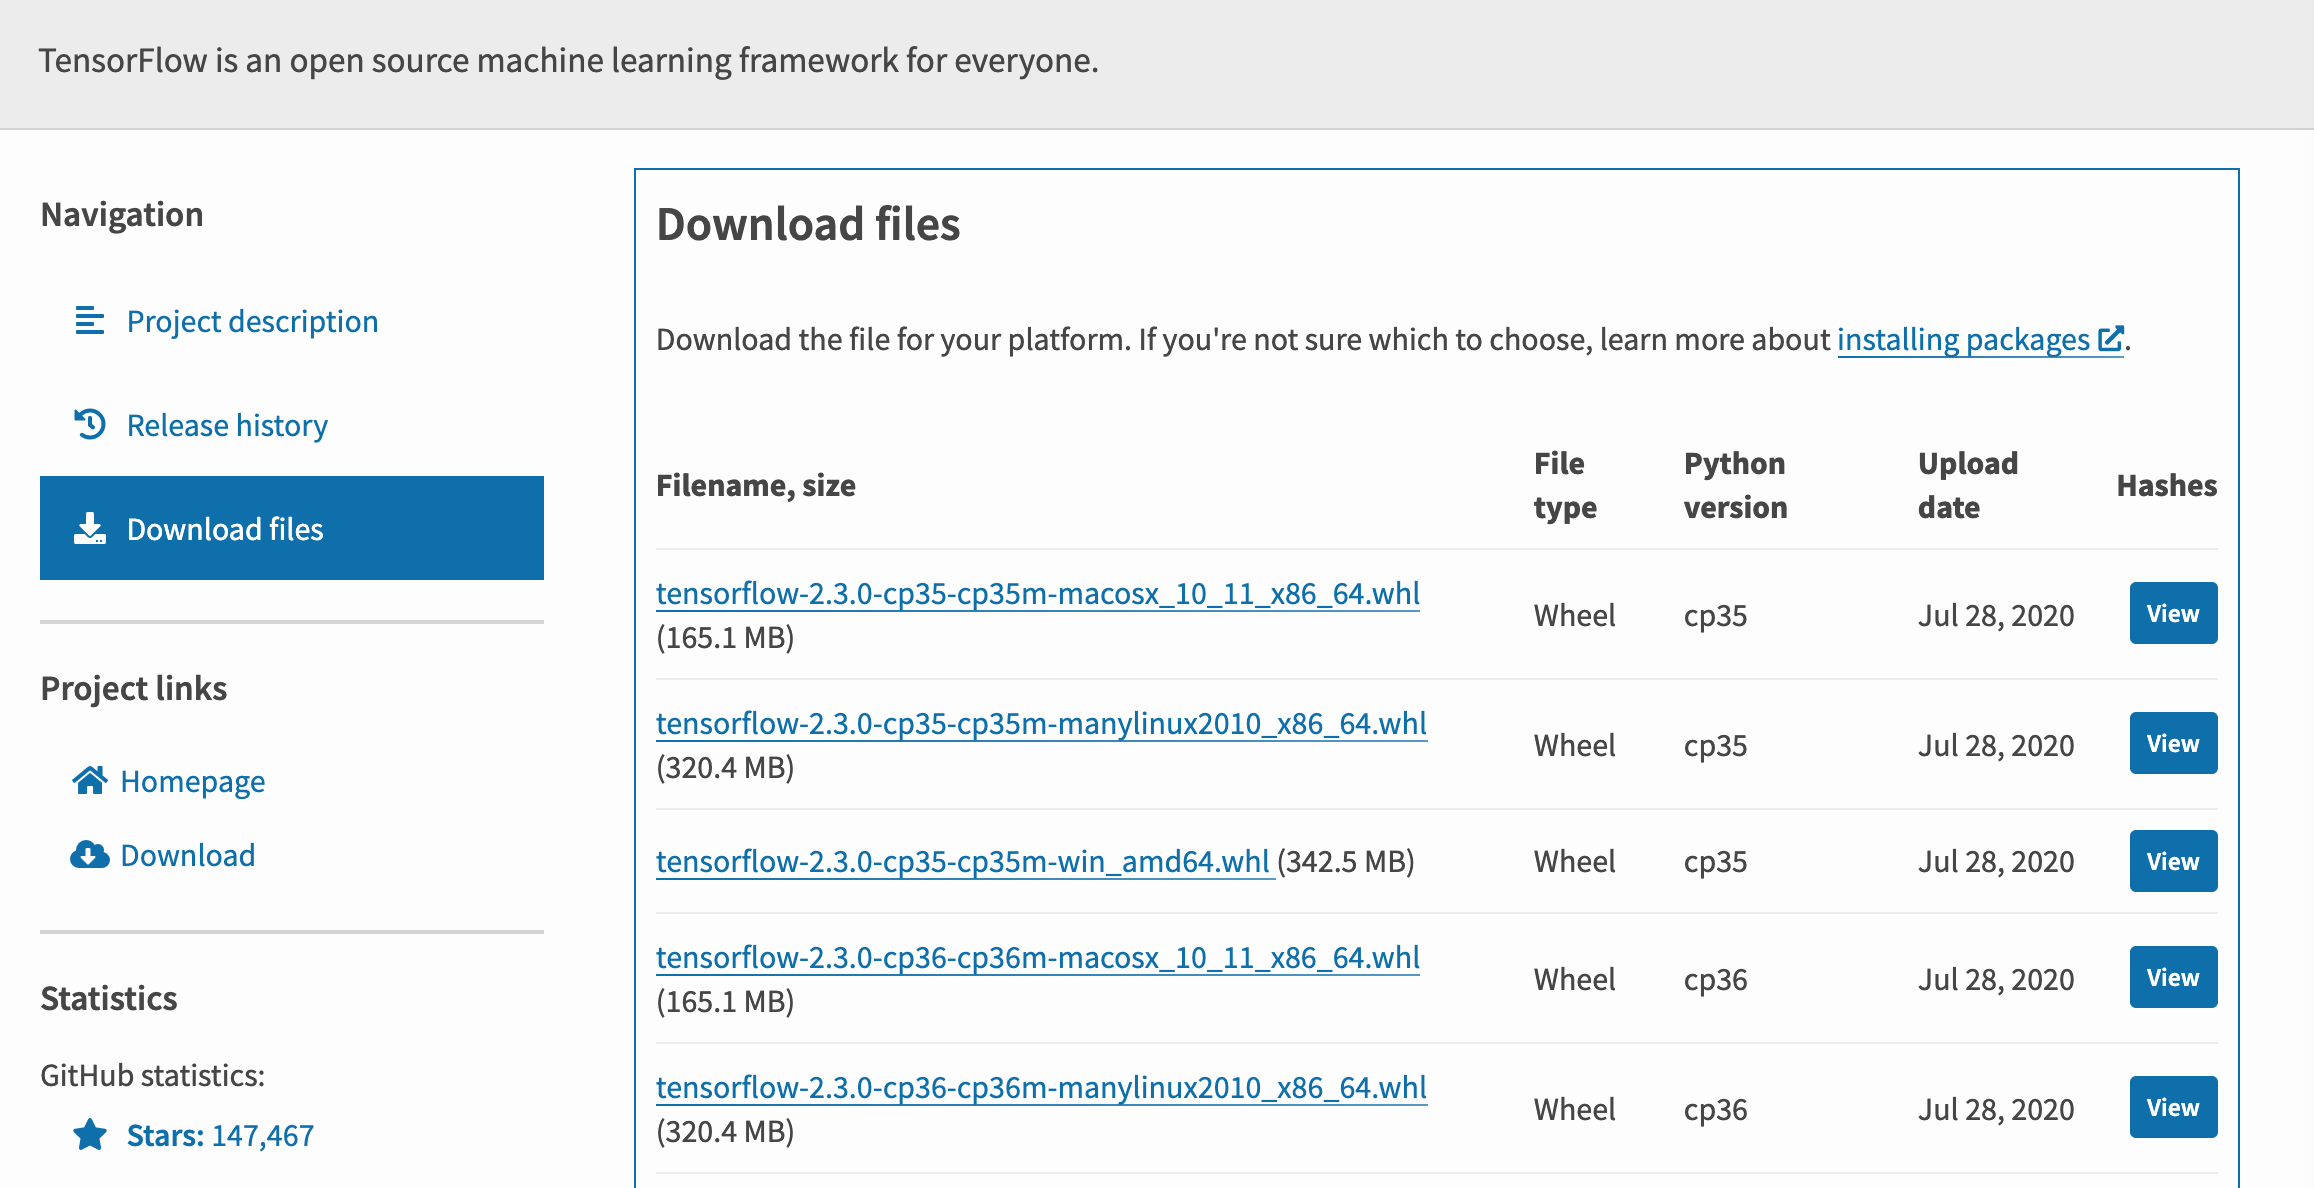The height and width of the screenshot is (1188, 2314).
Task: Open the Project description navigation tab
Action: click(292, 321)
